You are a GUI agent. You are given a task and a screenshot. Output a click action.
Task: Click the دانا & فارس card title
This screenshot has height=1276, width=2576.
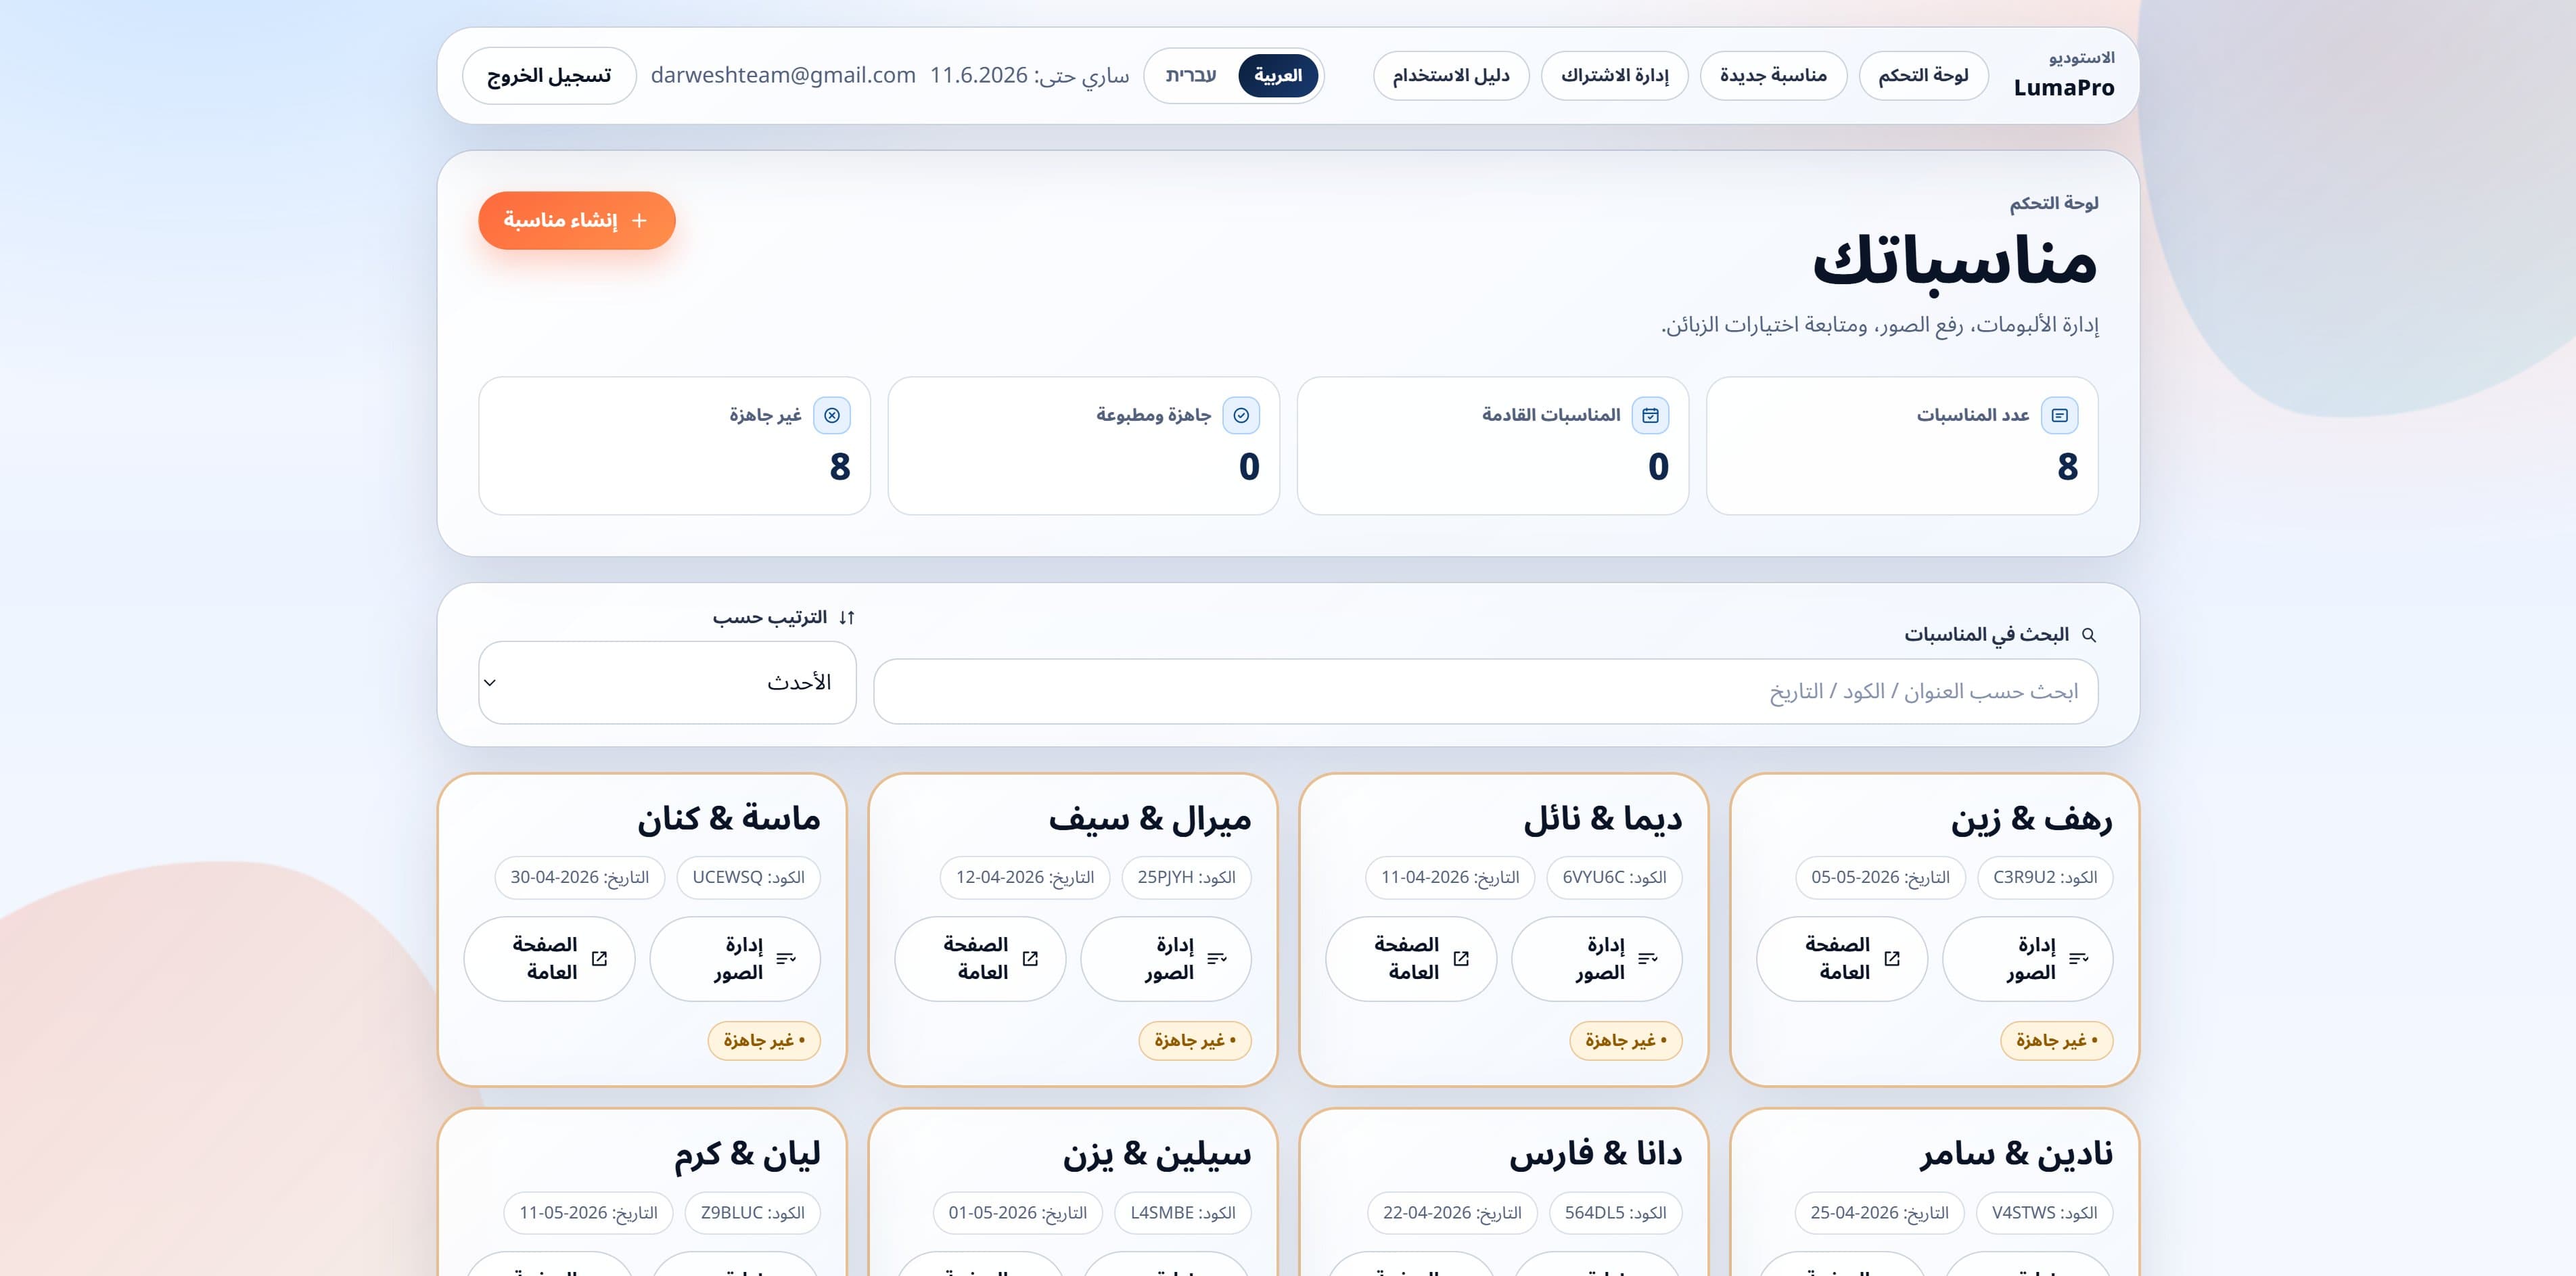click(1596, 1154)
